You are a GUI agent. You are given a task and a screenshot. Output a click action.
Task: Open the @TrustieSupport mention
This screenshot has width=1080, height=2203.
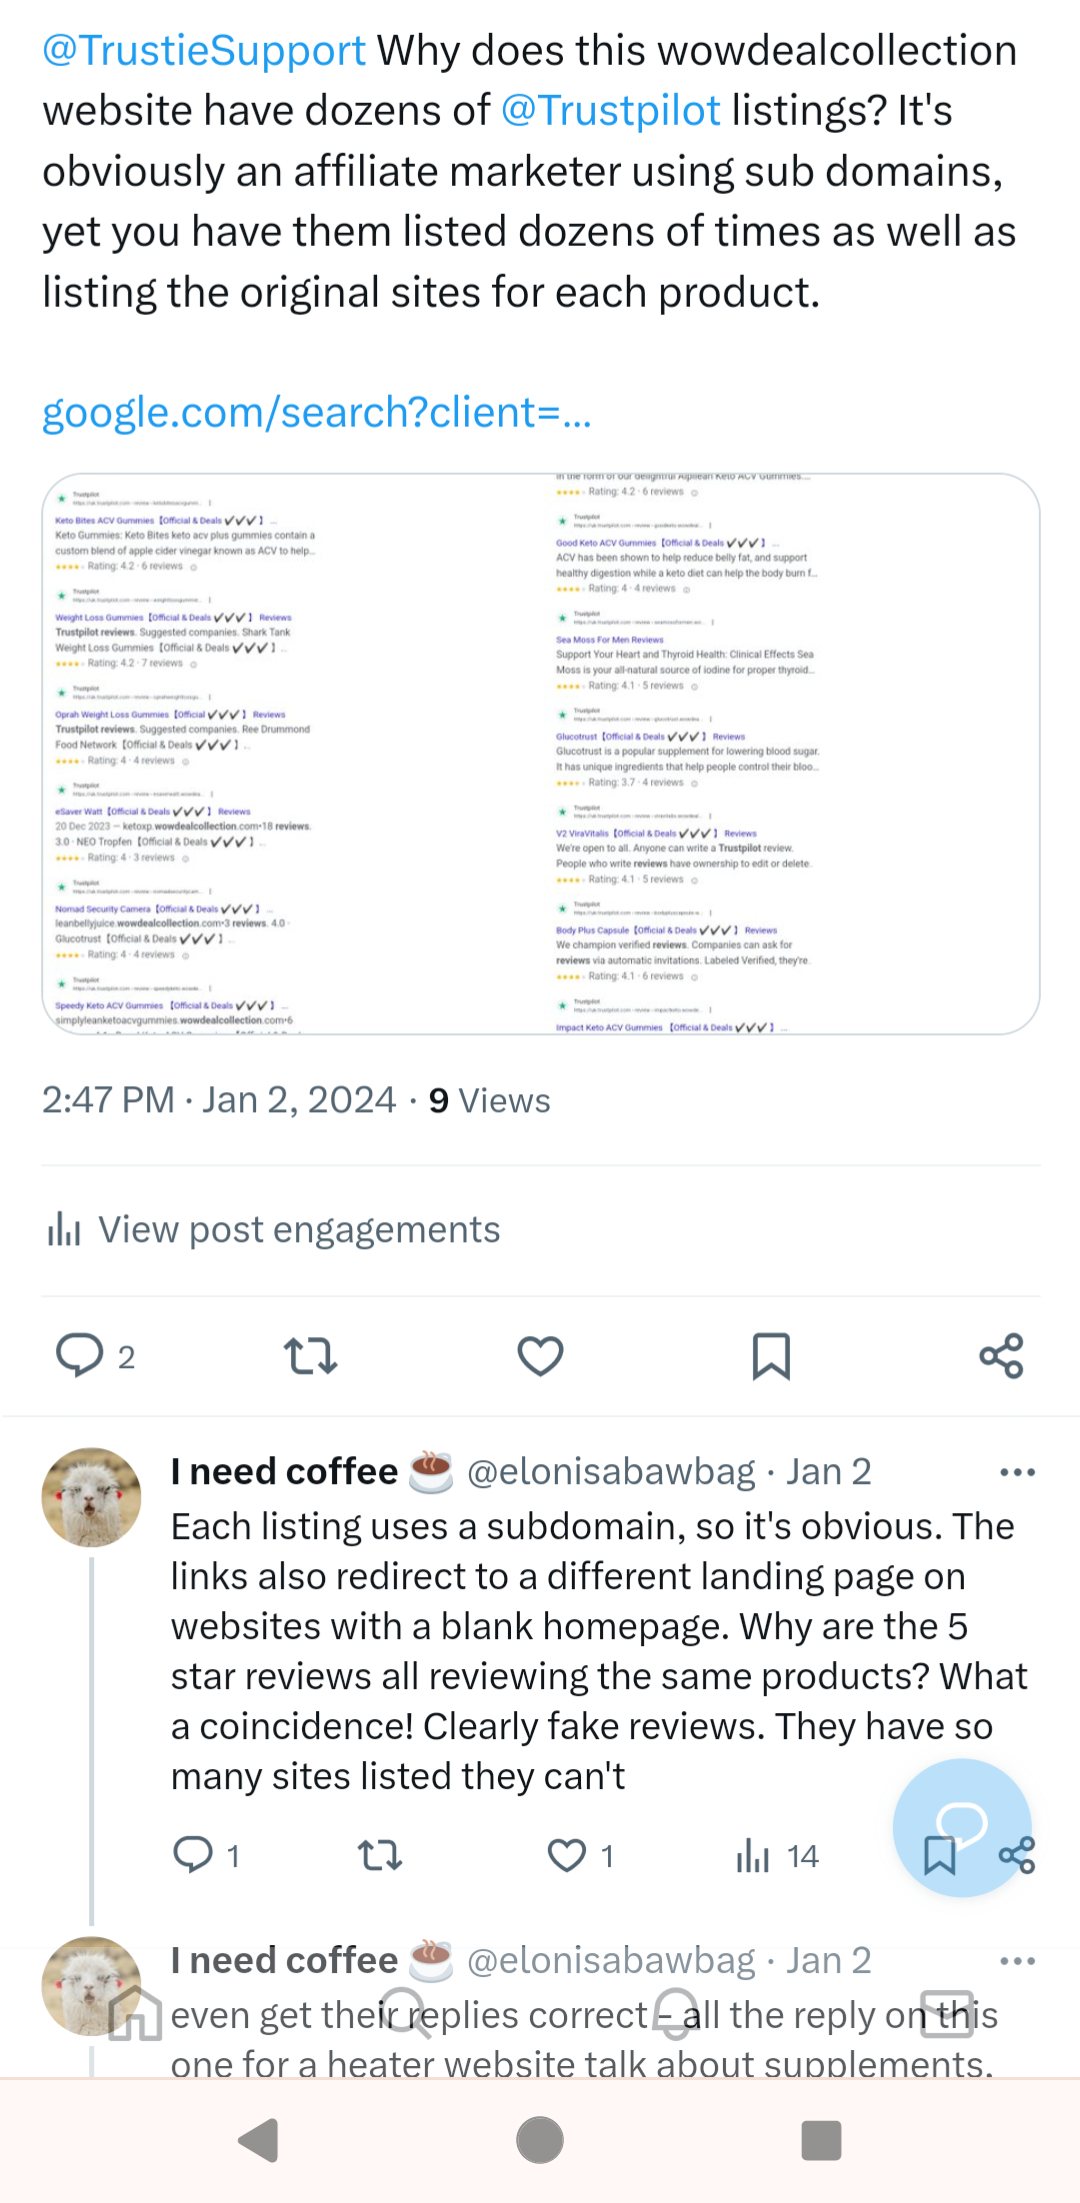(204, 51)
